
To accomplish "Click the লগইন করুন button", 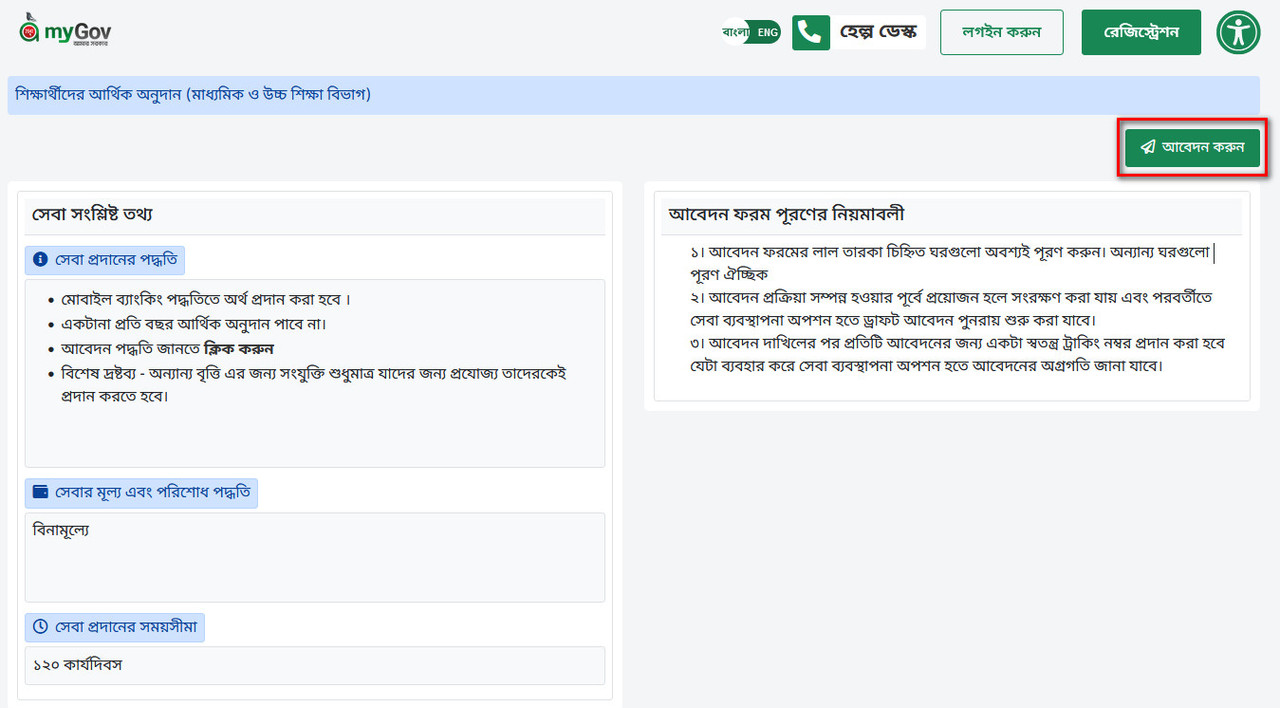I will point(1001,32).
